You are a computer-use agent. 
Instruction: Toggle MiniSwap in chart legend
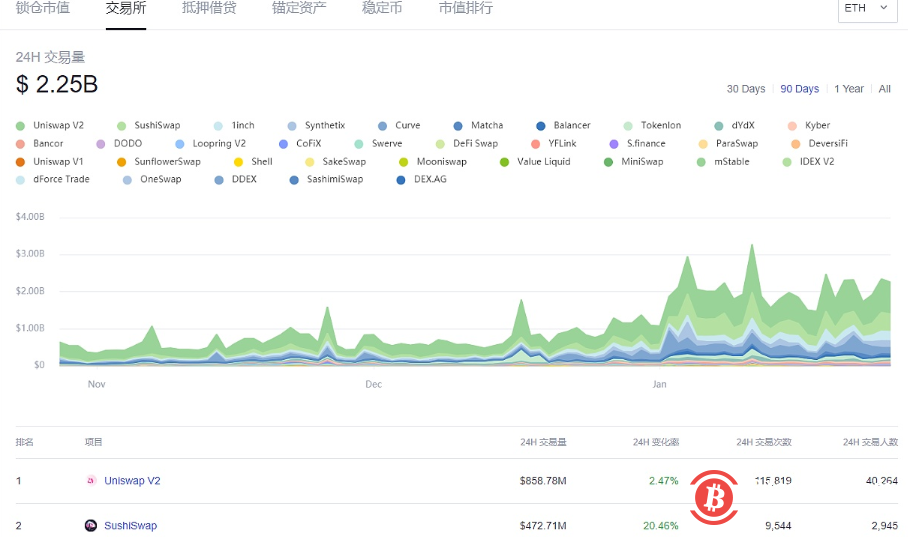634,162
